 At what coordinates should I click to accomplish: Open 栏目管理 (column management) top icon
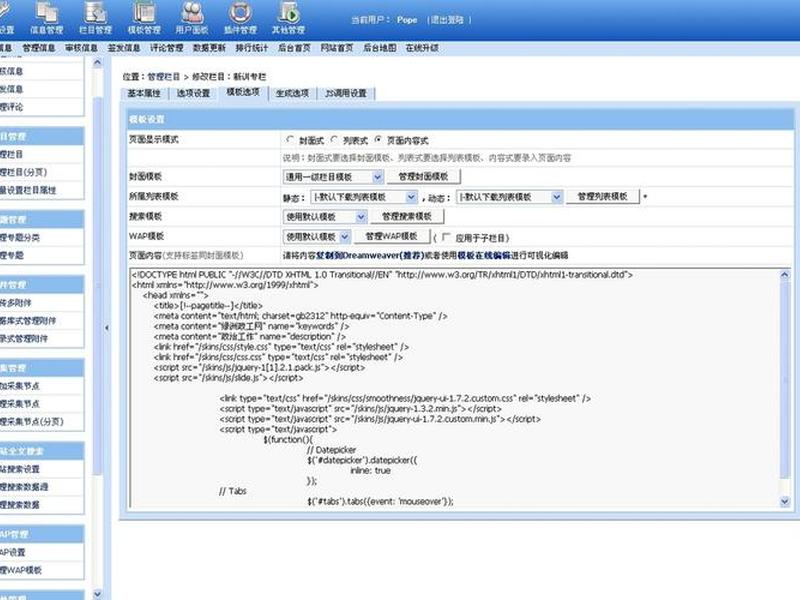95,19
